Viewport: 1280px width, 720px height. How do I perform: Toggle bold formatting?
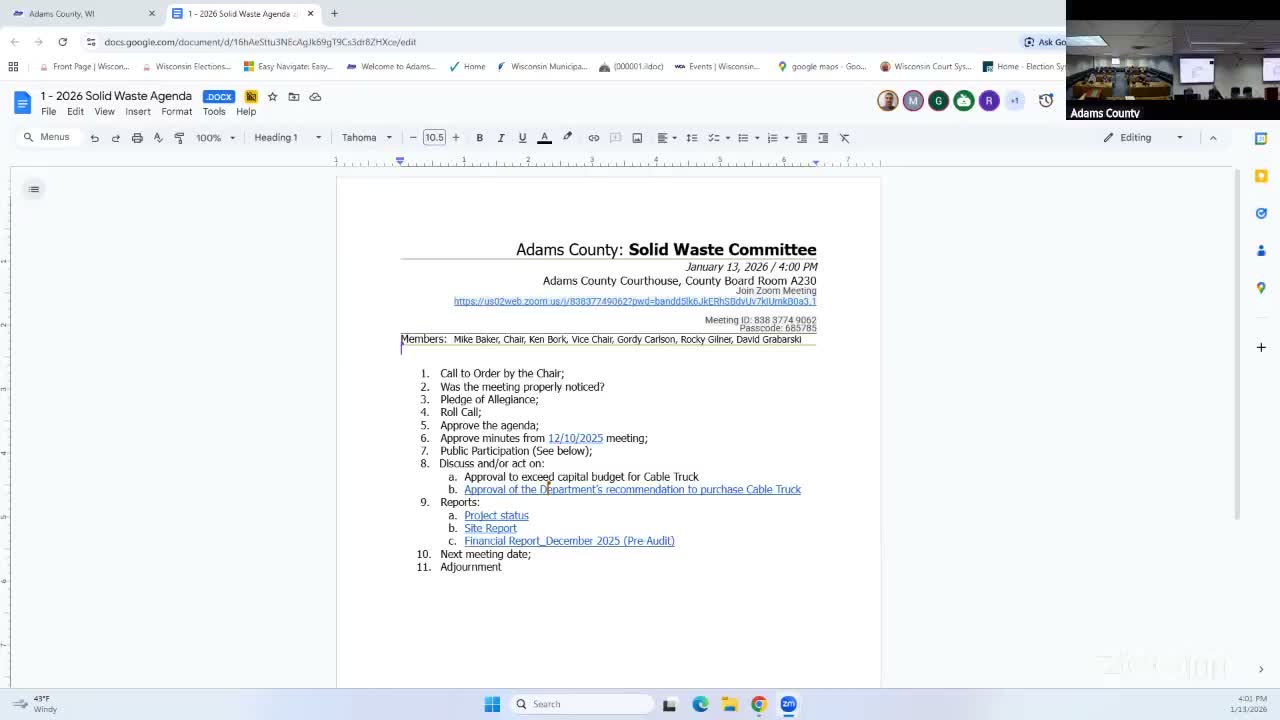(x=479, y=137)
